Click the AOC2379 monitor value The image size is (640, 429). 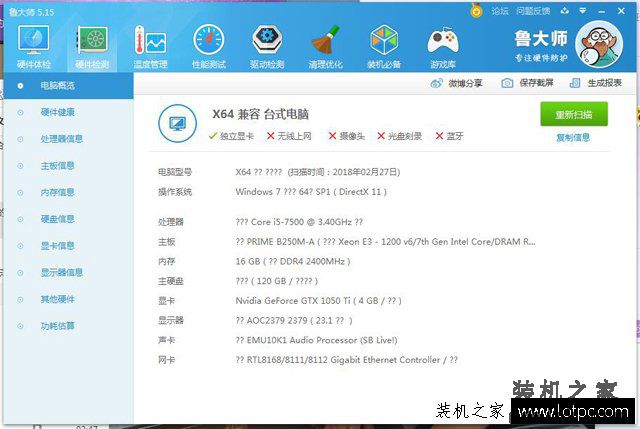[294, 320]
